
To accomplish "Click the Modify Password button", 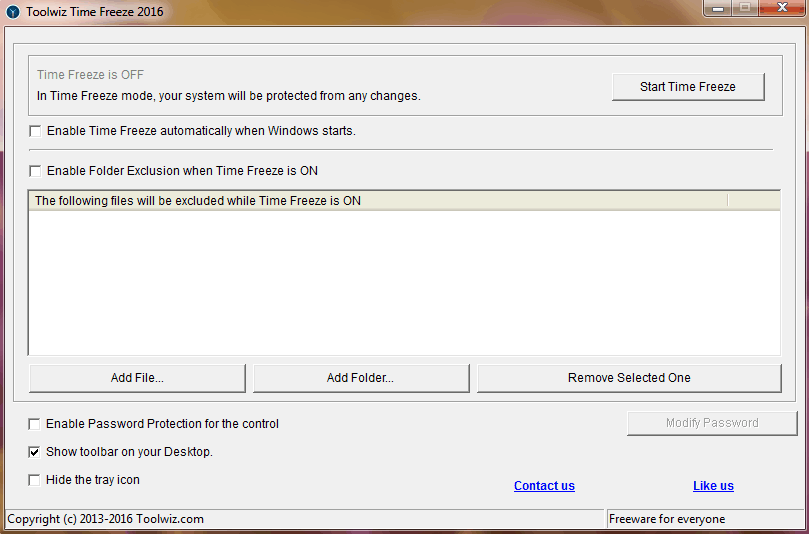I will [712, 423].
